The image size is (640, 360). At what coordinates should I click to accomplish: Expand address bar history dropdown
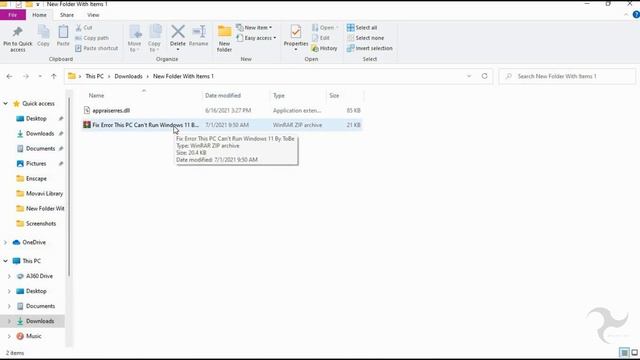[469, 76]
